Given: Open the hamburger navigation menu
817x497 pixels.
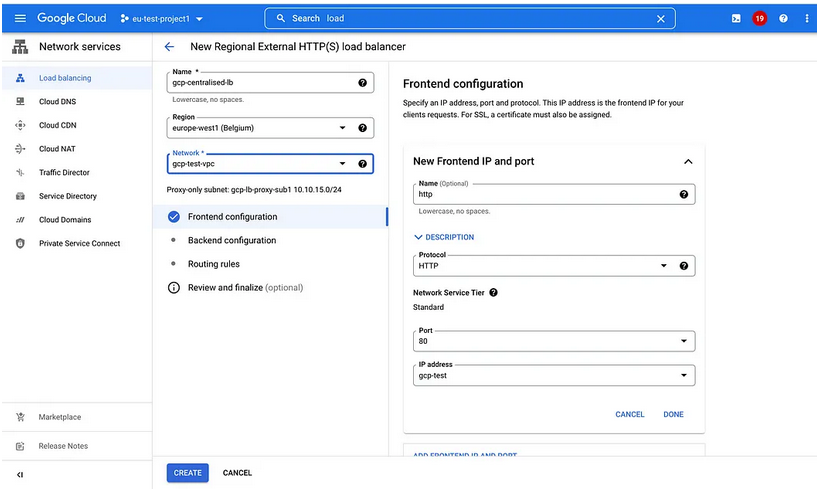Looking at the screenshot, I should [20, 18].
